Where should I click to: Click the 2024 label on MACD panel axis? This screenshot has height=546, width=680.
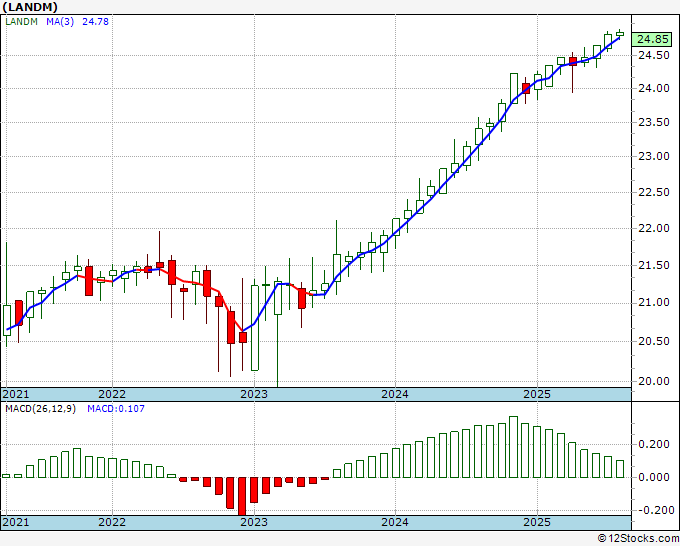click(x=395, y=522)
